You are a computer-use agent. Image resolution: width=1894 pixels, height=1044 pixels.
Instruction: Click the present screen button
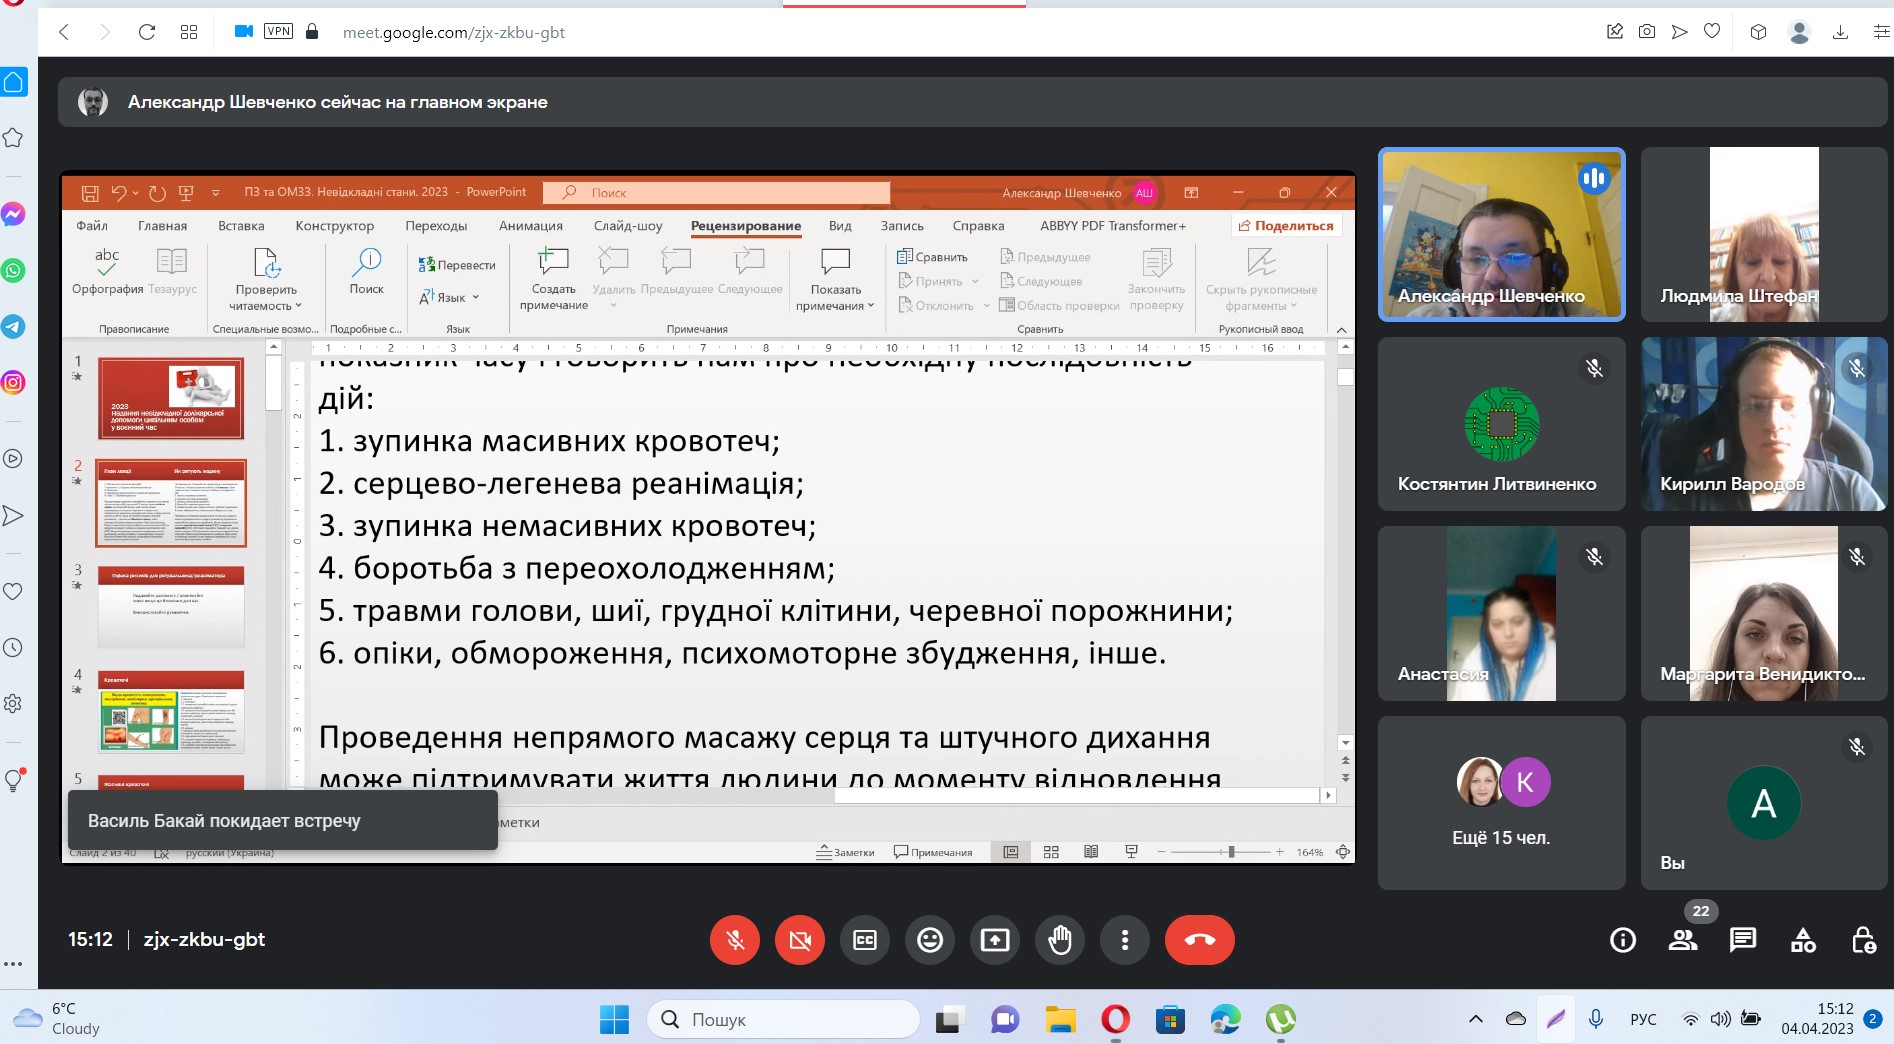995,940
